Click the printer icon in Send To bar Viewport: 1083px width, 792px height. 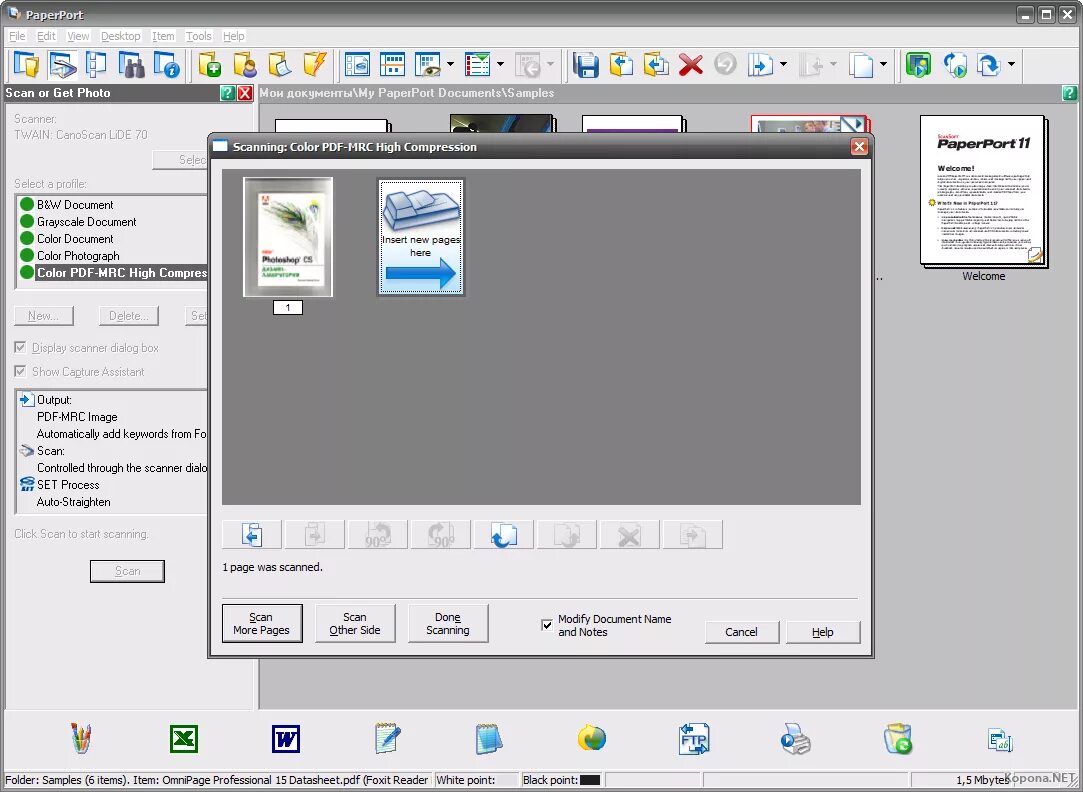tap(796, 740)
